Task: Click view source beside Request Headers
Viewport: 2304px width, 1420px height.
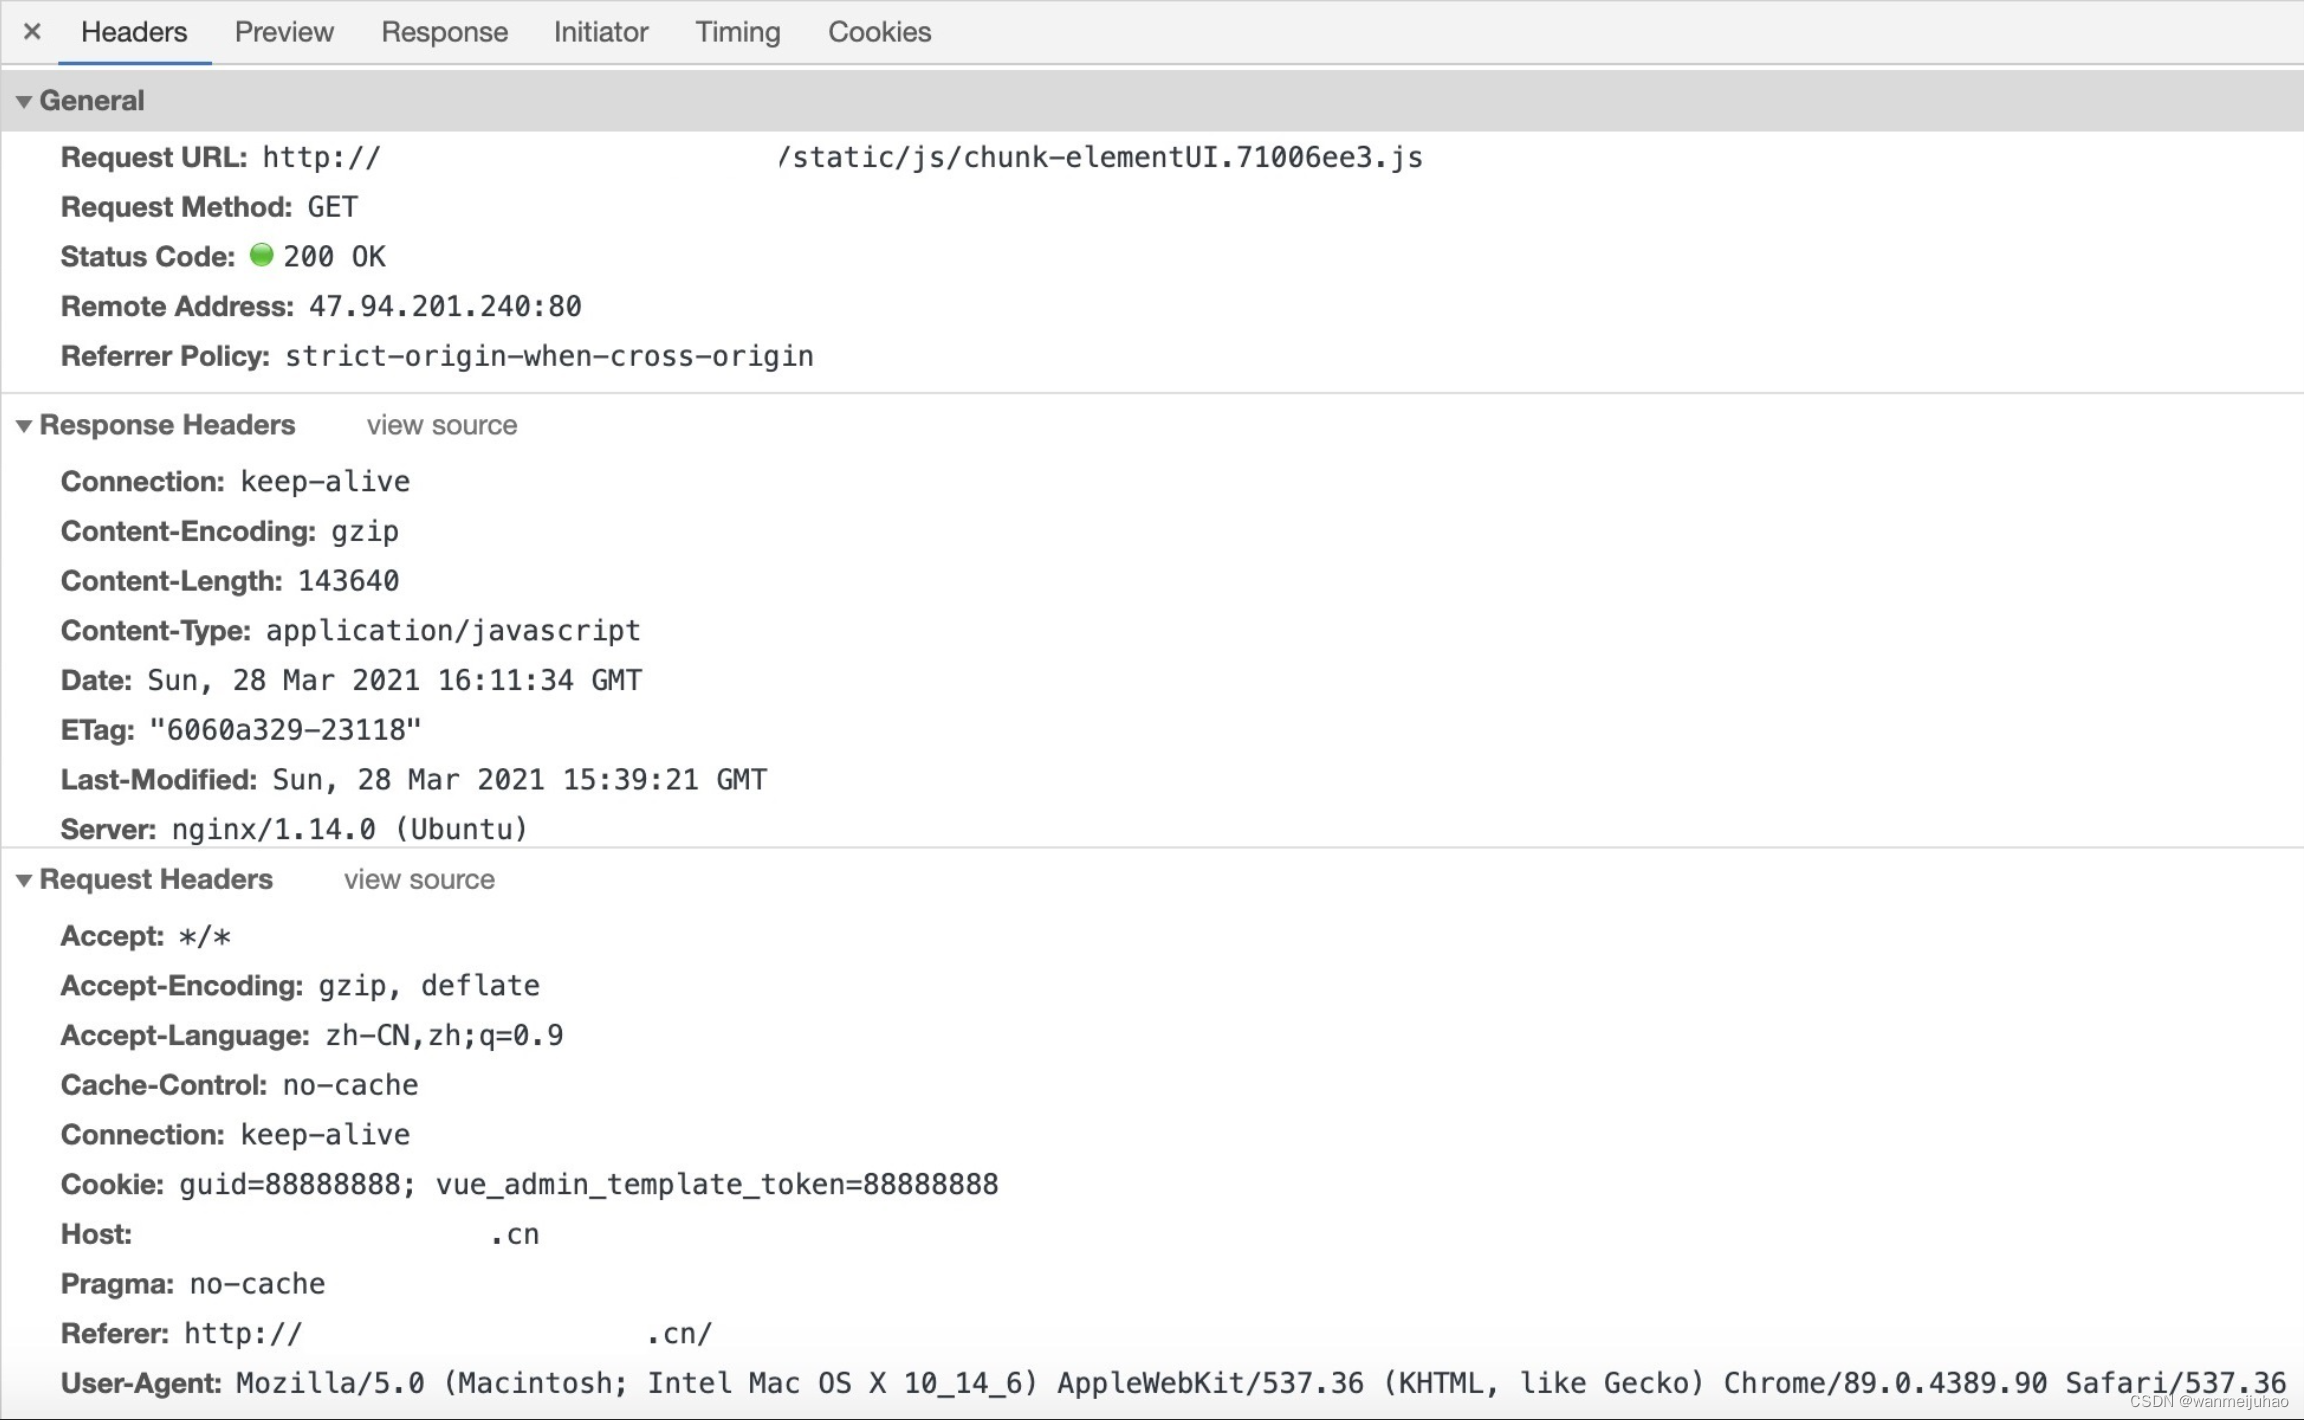Action: (419, 879)
